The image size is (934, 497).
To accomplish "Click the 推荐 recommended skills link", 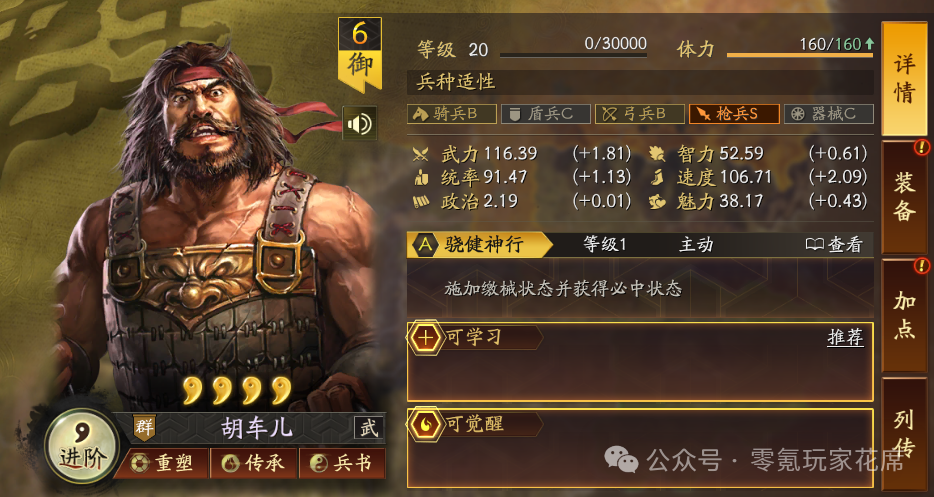I will [x=845, y=337].
